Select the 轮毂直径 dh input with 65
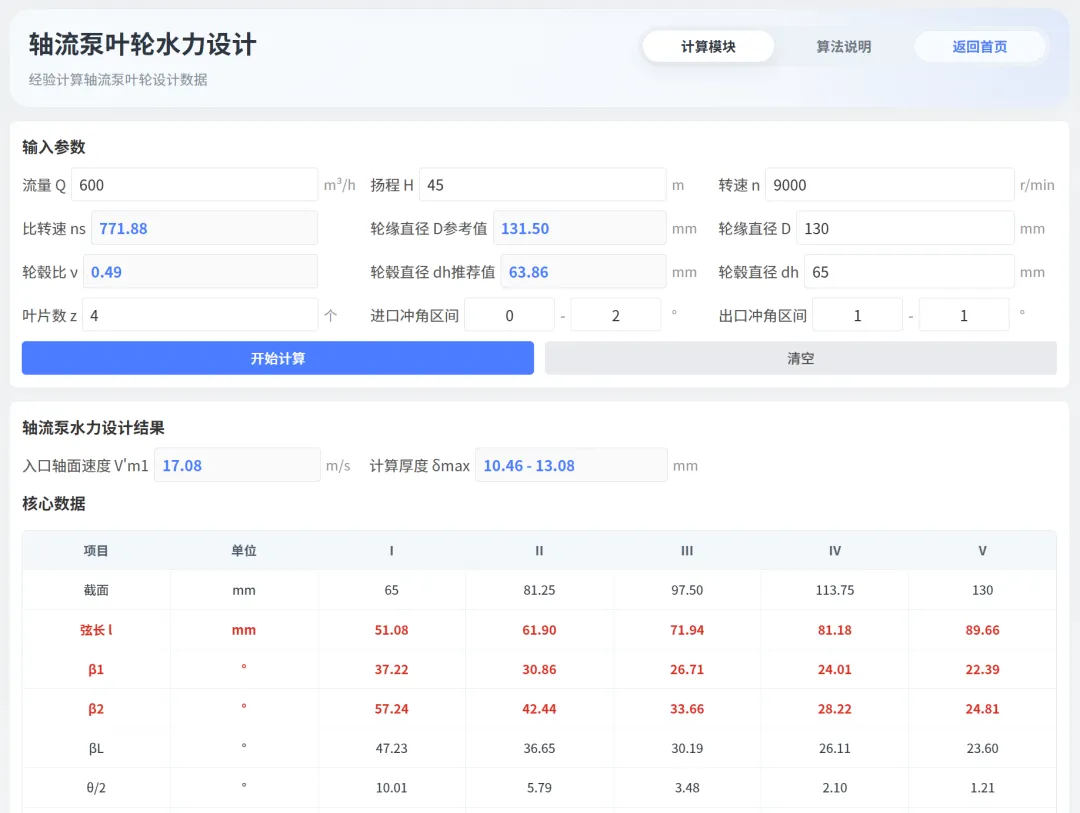This screenshot has width=1080, height=813. (909, 271)
